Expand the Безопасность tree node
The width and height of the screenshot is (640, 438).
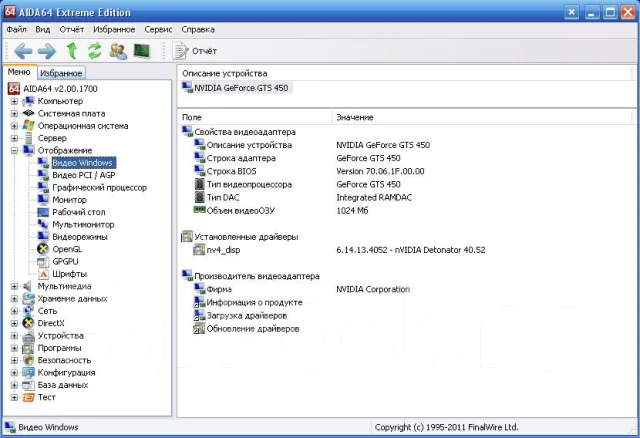click(14, 360)
